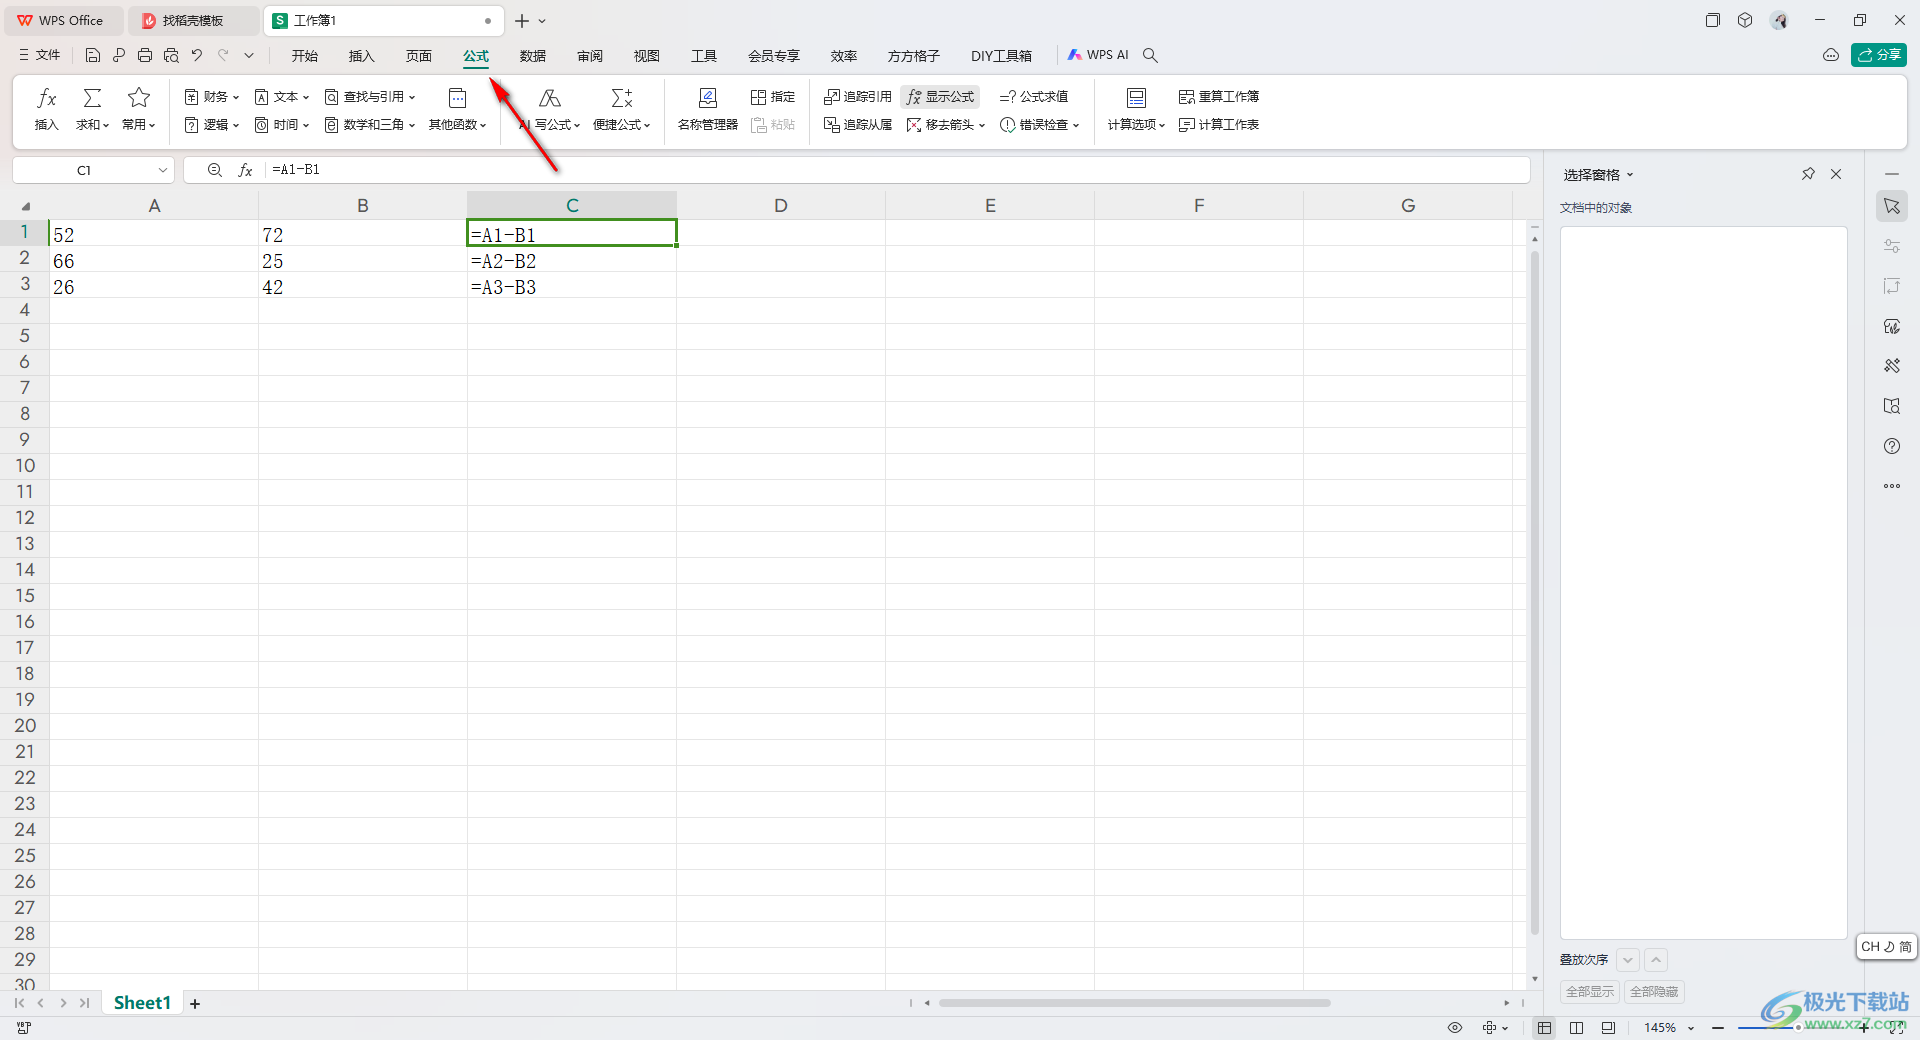Click the Share button
This screenshot has height=1040, width=1920.
coord(1879,55)
